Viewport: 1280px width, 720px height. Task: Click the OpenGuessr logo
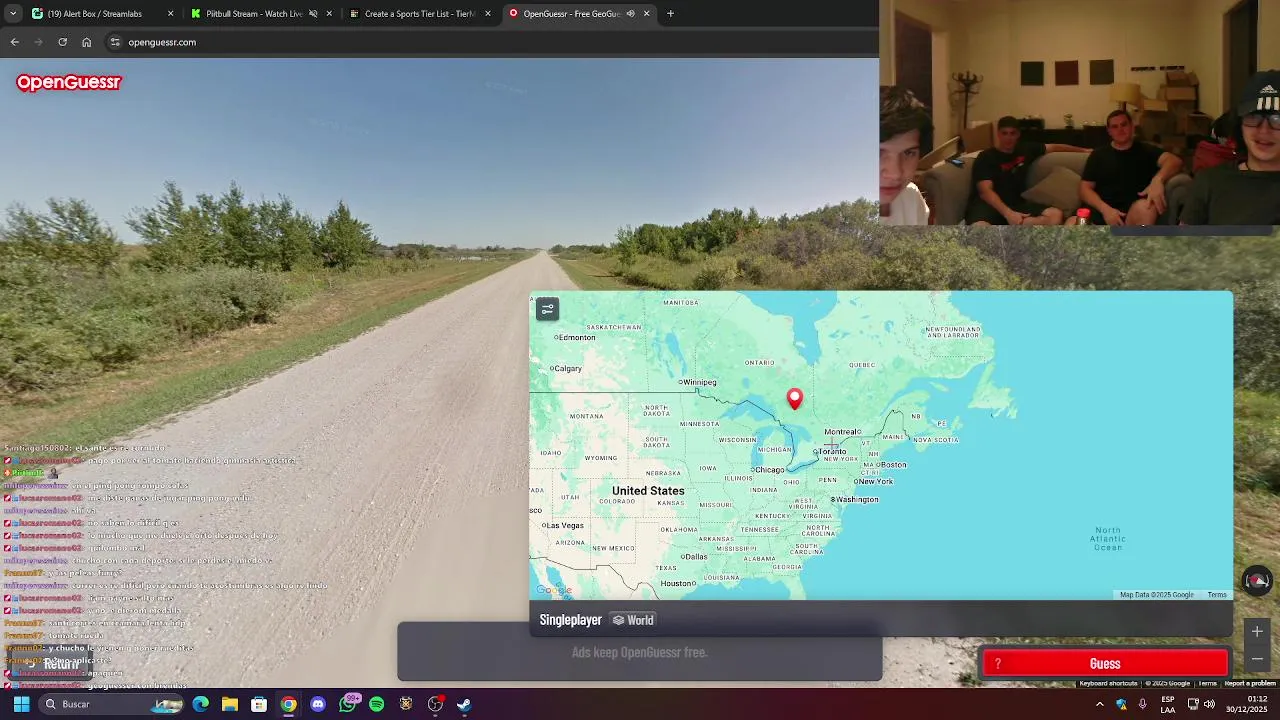point(69,83)
